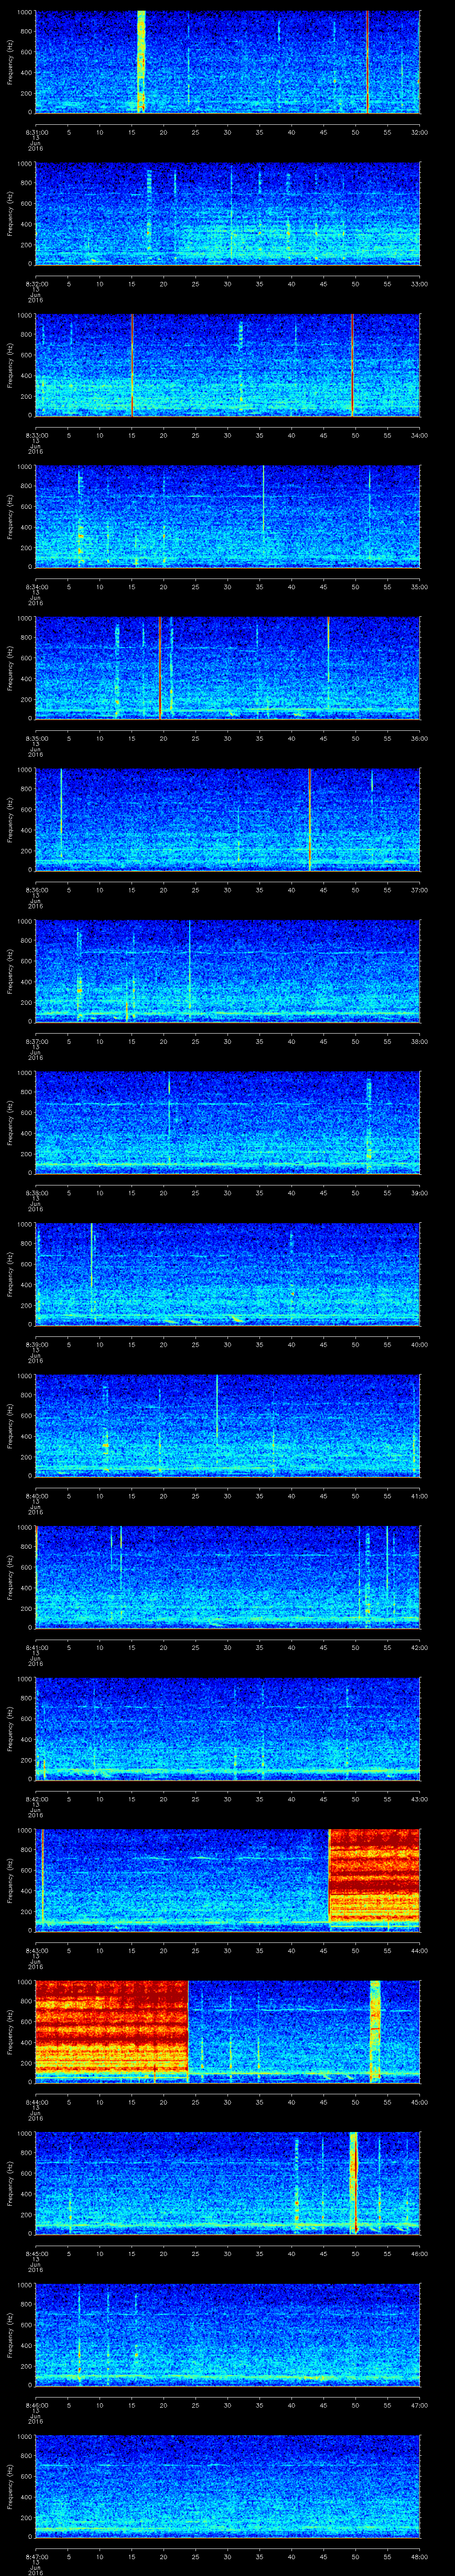Image resolution: width=455 pixels, height=2576 pixels.
Task: Click the 8:44:00 timestamp
Action: click(x=36, y=2102)
